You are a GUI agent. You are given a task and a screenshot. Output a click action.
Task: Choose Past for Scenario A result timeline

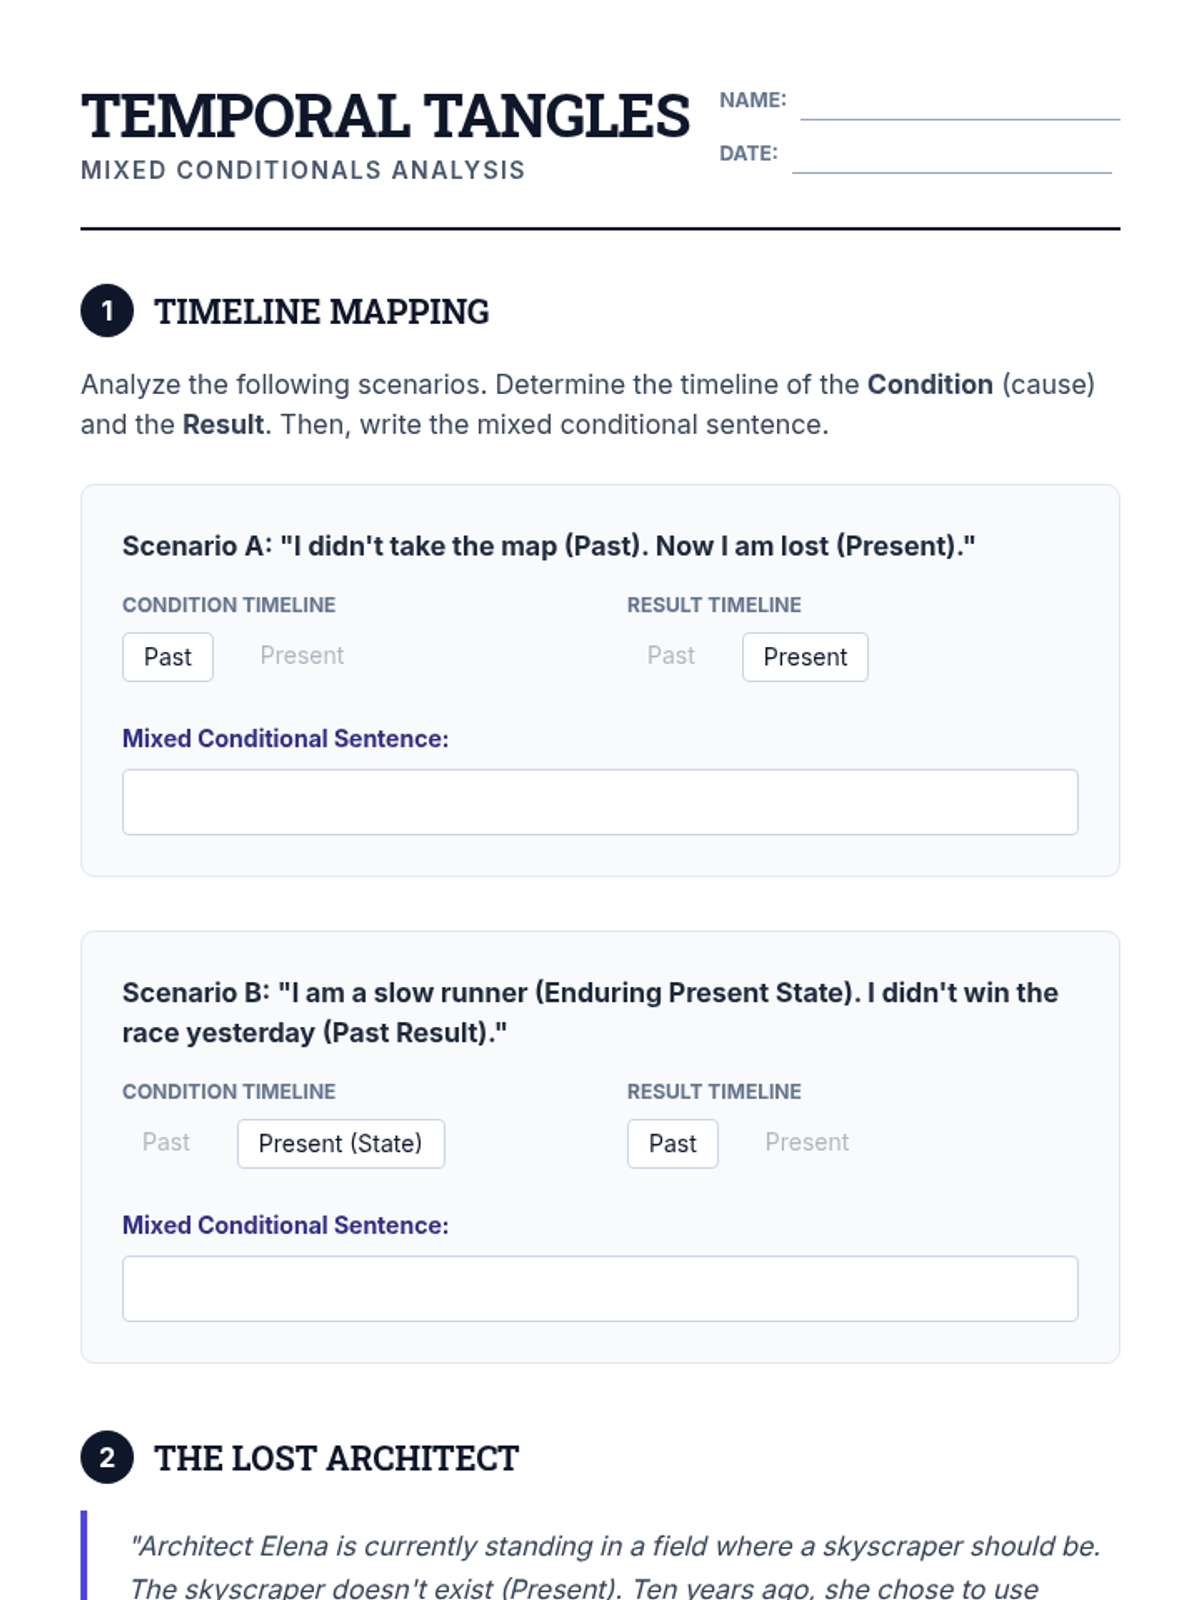coord(670,656)
